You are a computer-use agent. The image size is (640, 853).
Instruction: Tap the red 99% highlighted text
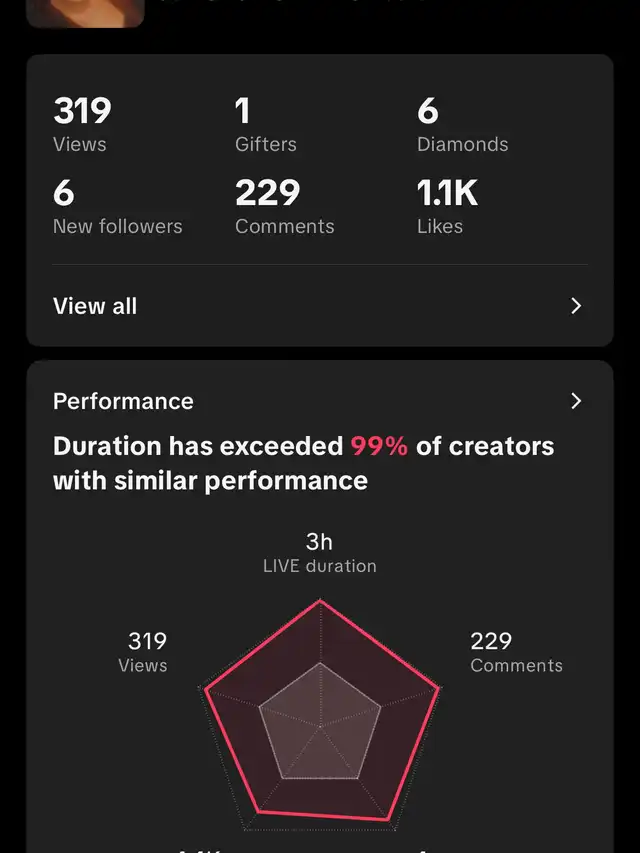pyautogui.click(x=379, y=446)
